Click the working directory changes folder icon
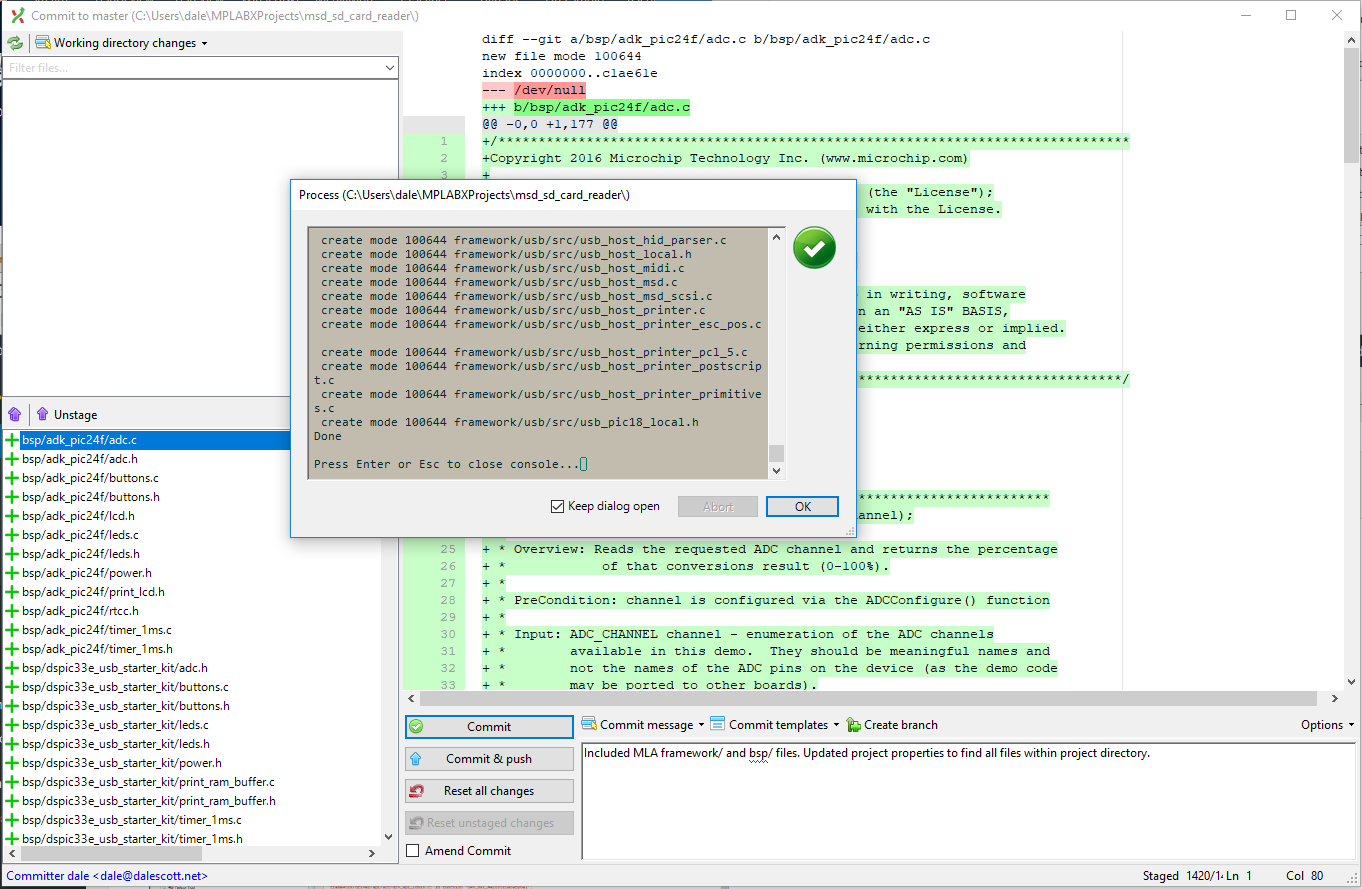Screen dimensions: 1362x889 (43, 43)
